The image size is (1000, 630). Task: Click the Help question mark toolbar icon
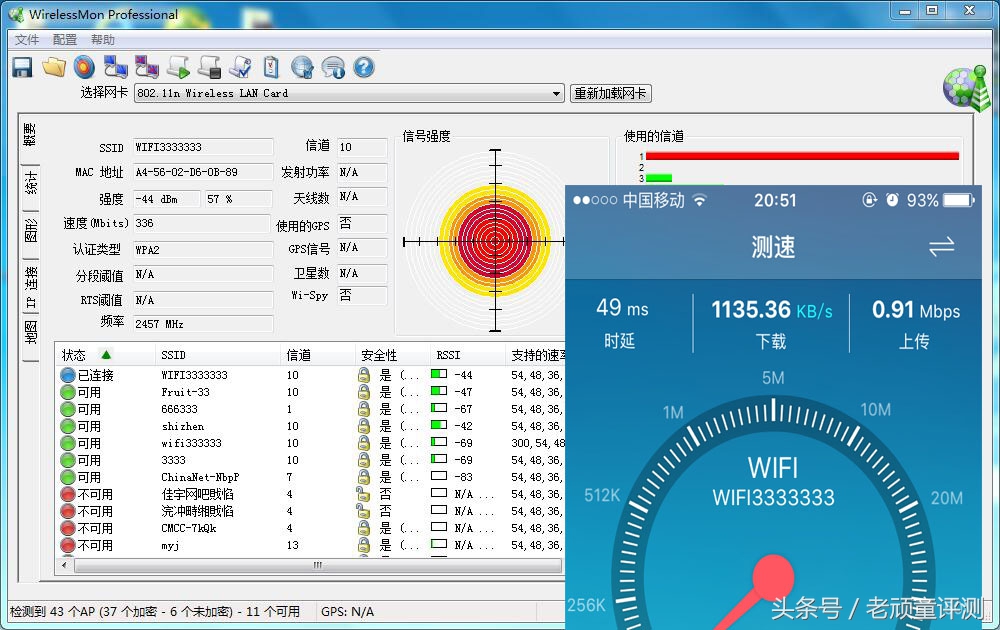[363, 67]
